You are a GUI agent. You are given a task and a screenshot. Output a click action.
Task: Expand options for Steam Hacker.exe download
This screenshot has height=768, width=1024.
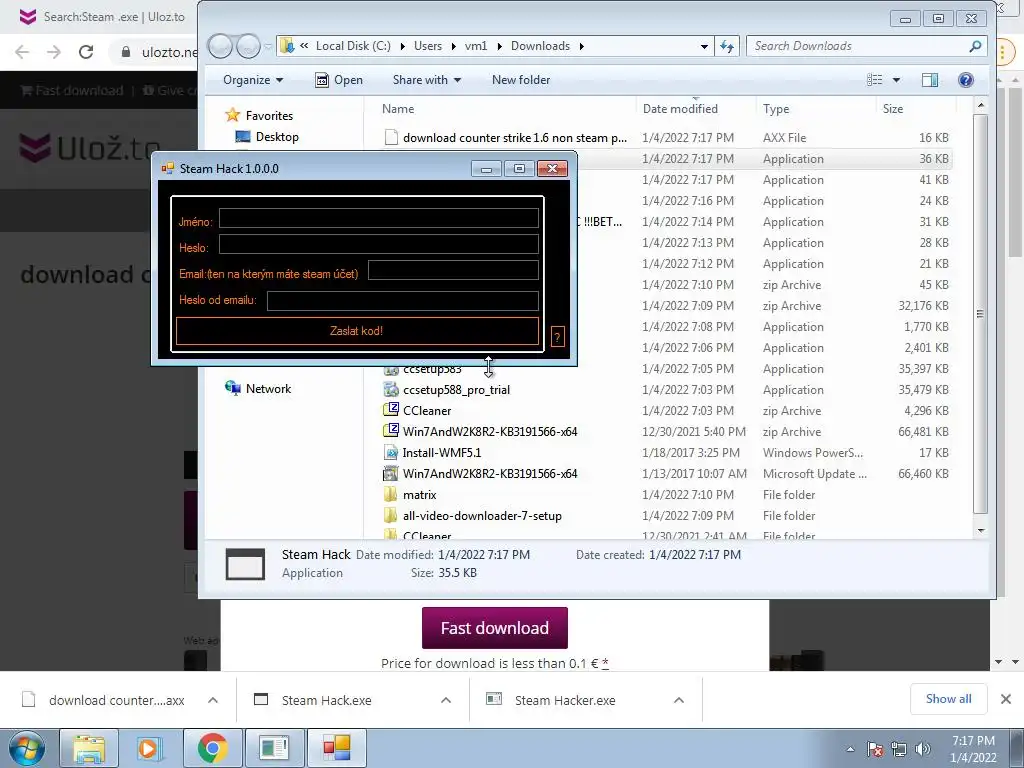tap(679, 700)
